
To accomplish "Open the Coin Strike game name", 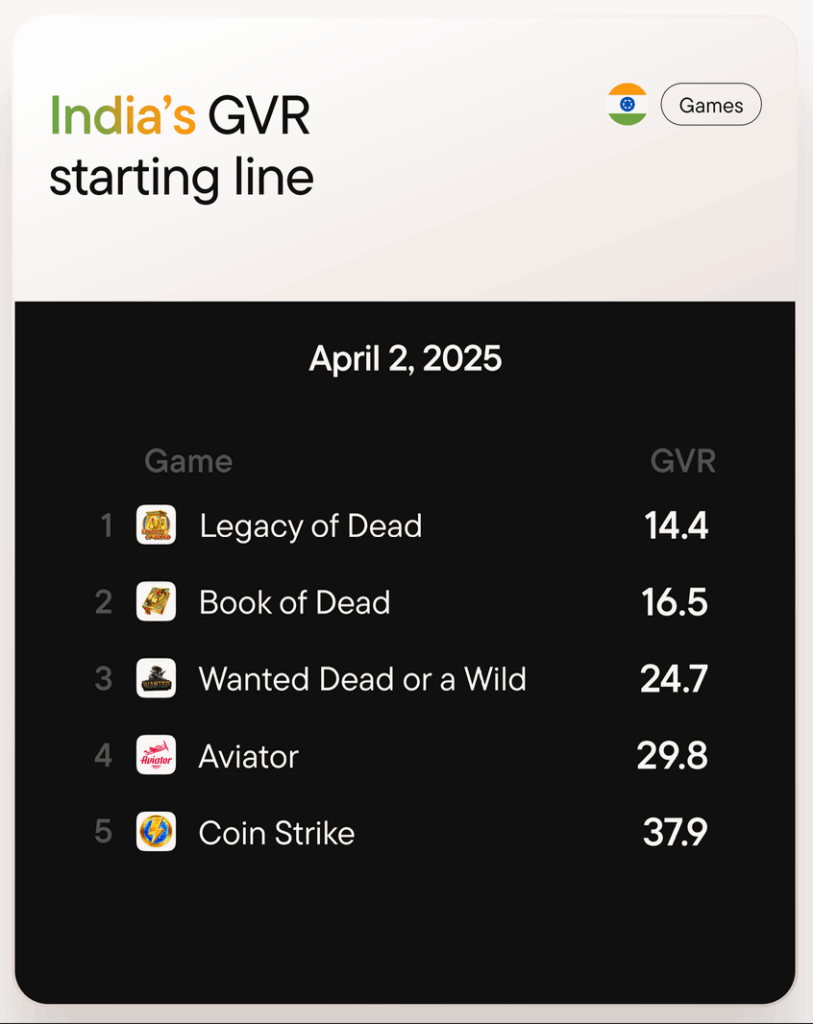I will 276,833.
